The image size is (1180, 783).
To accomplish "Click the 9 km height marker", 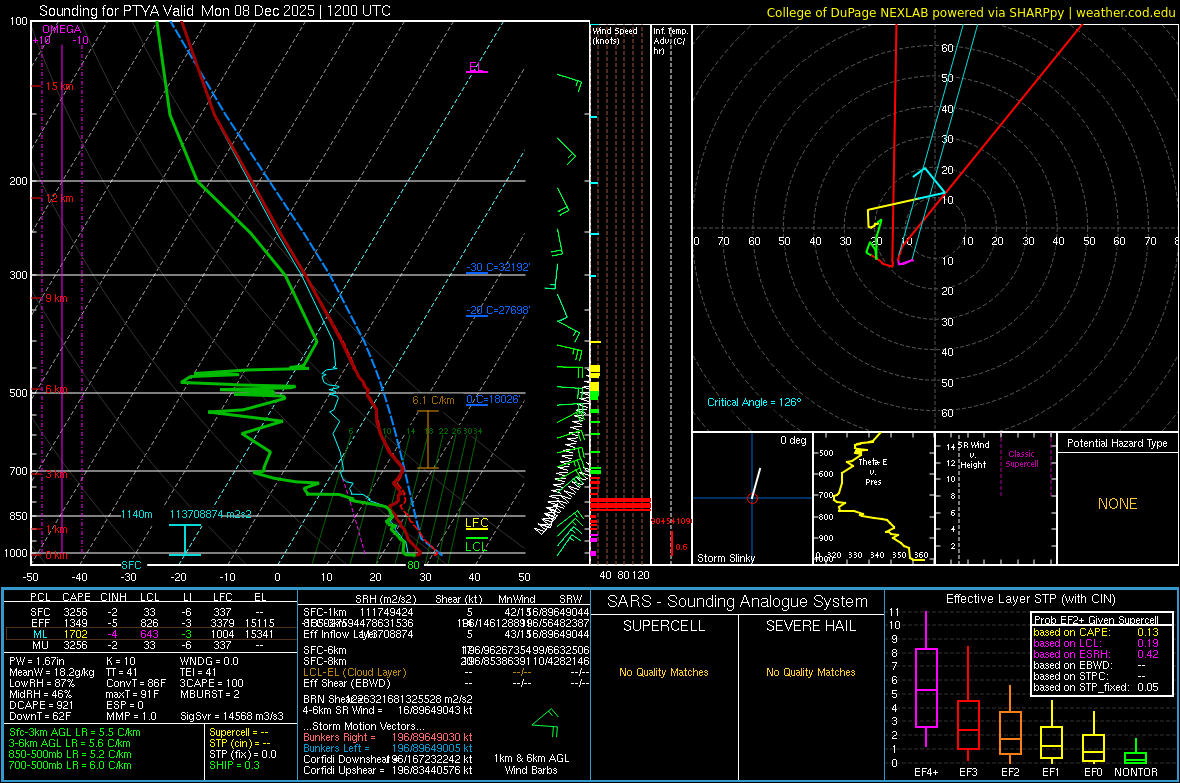I will coord(56,298).
